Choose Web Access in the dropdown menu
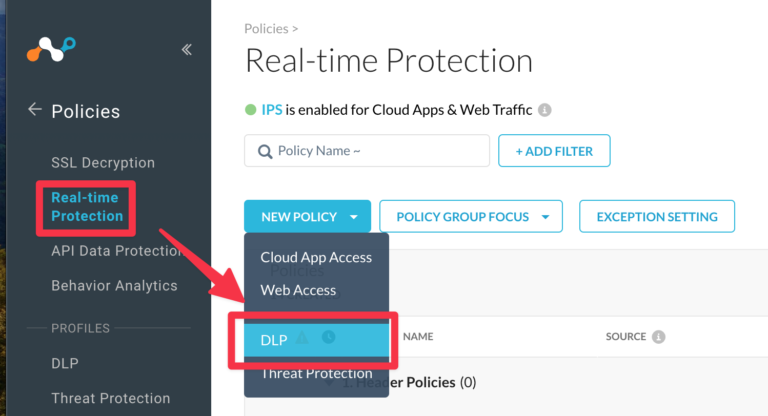This screenshot has height=416, width=768. [x=298, y=290]
